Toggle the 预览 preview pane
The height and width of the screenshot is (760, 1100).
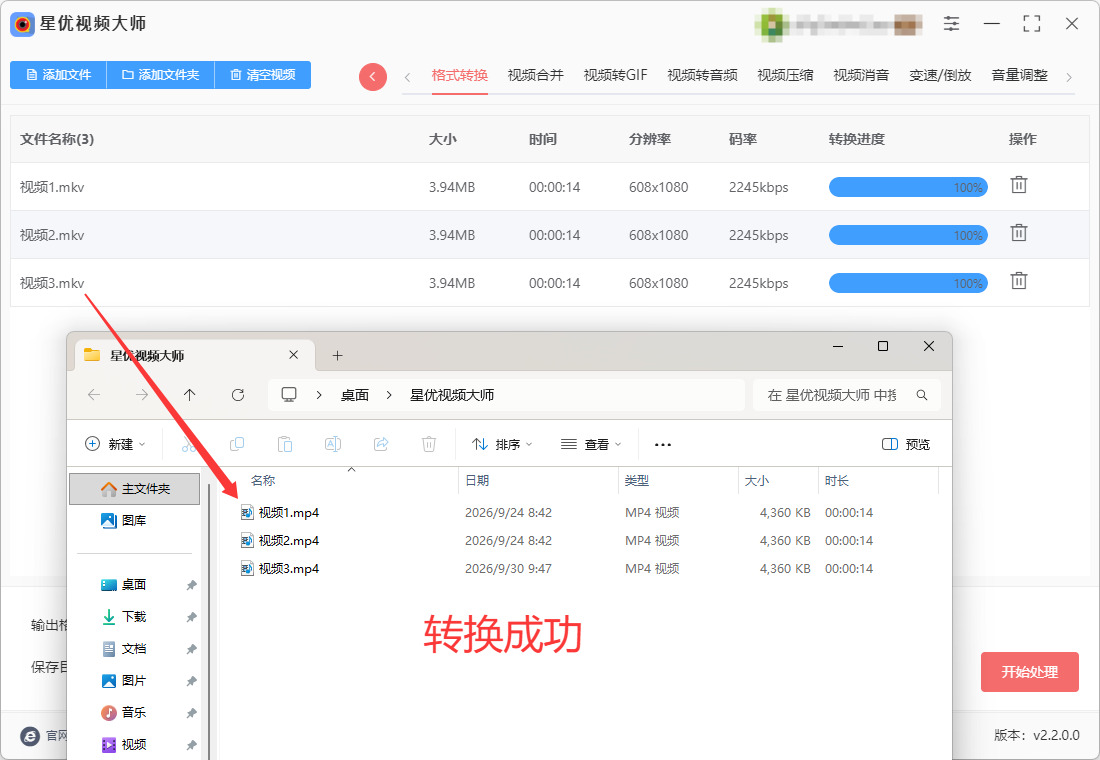tap(906, 444)
